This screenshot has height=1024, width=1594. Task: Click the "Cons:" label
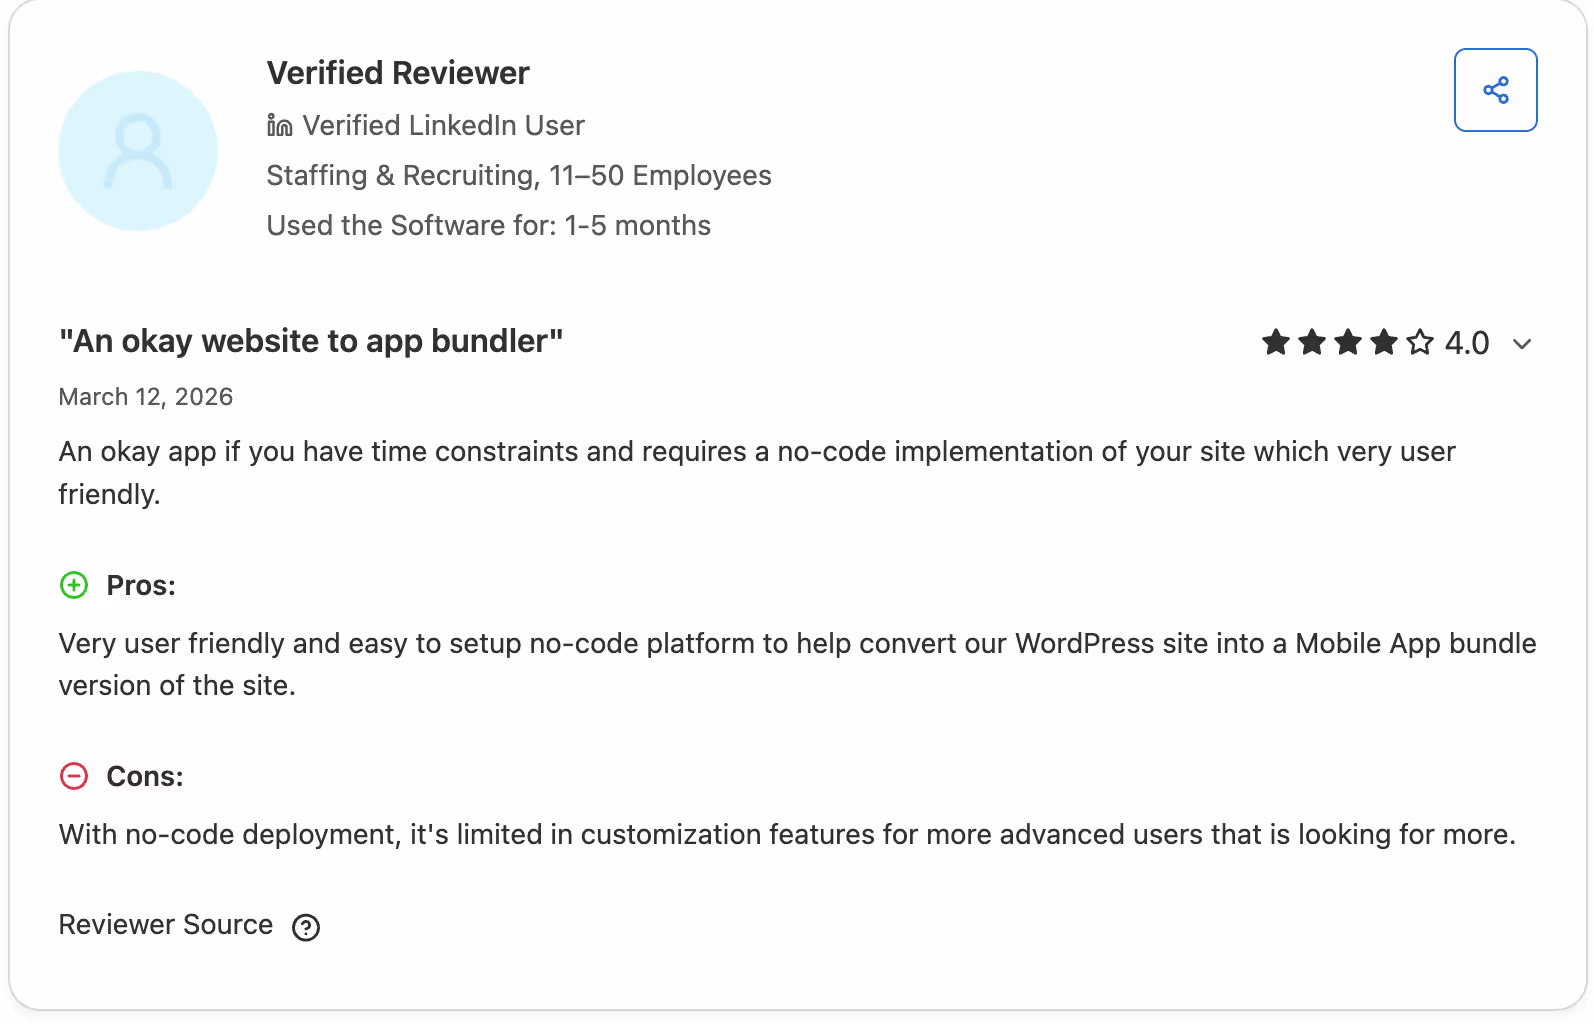coord(145,776)
